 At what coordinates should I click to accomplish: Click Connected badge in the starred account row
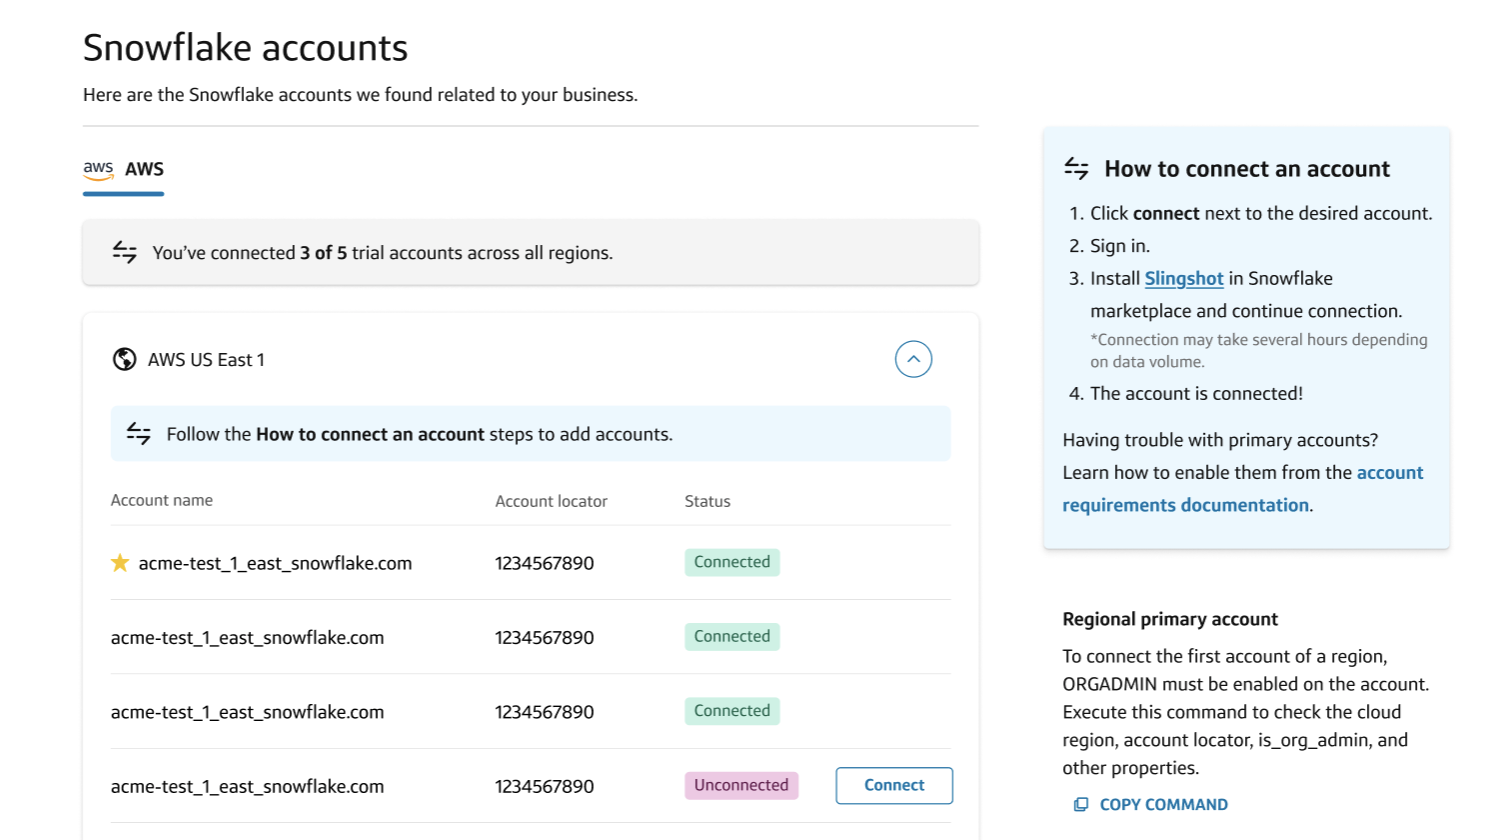(732, 562)
